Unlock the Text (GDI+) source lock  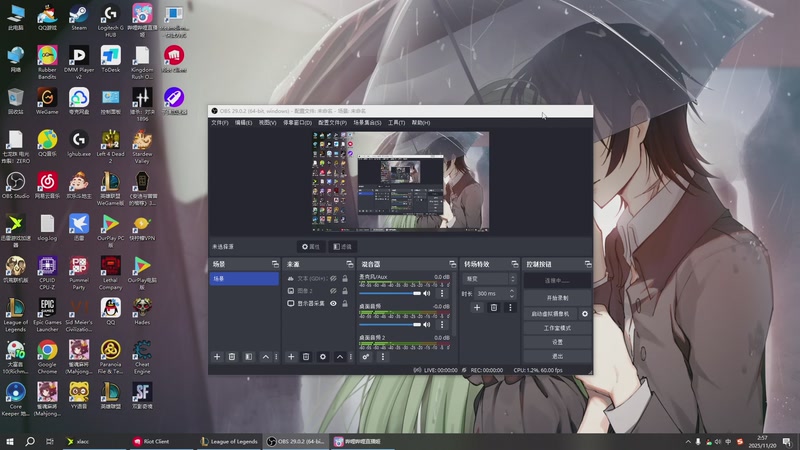[x=345, y=279]
